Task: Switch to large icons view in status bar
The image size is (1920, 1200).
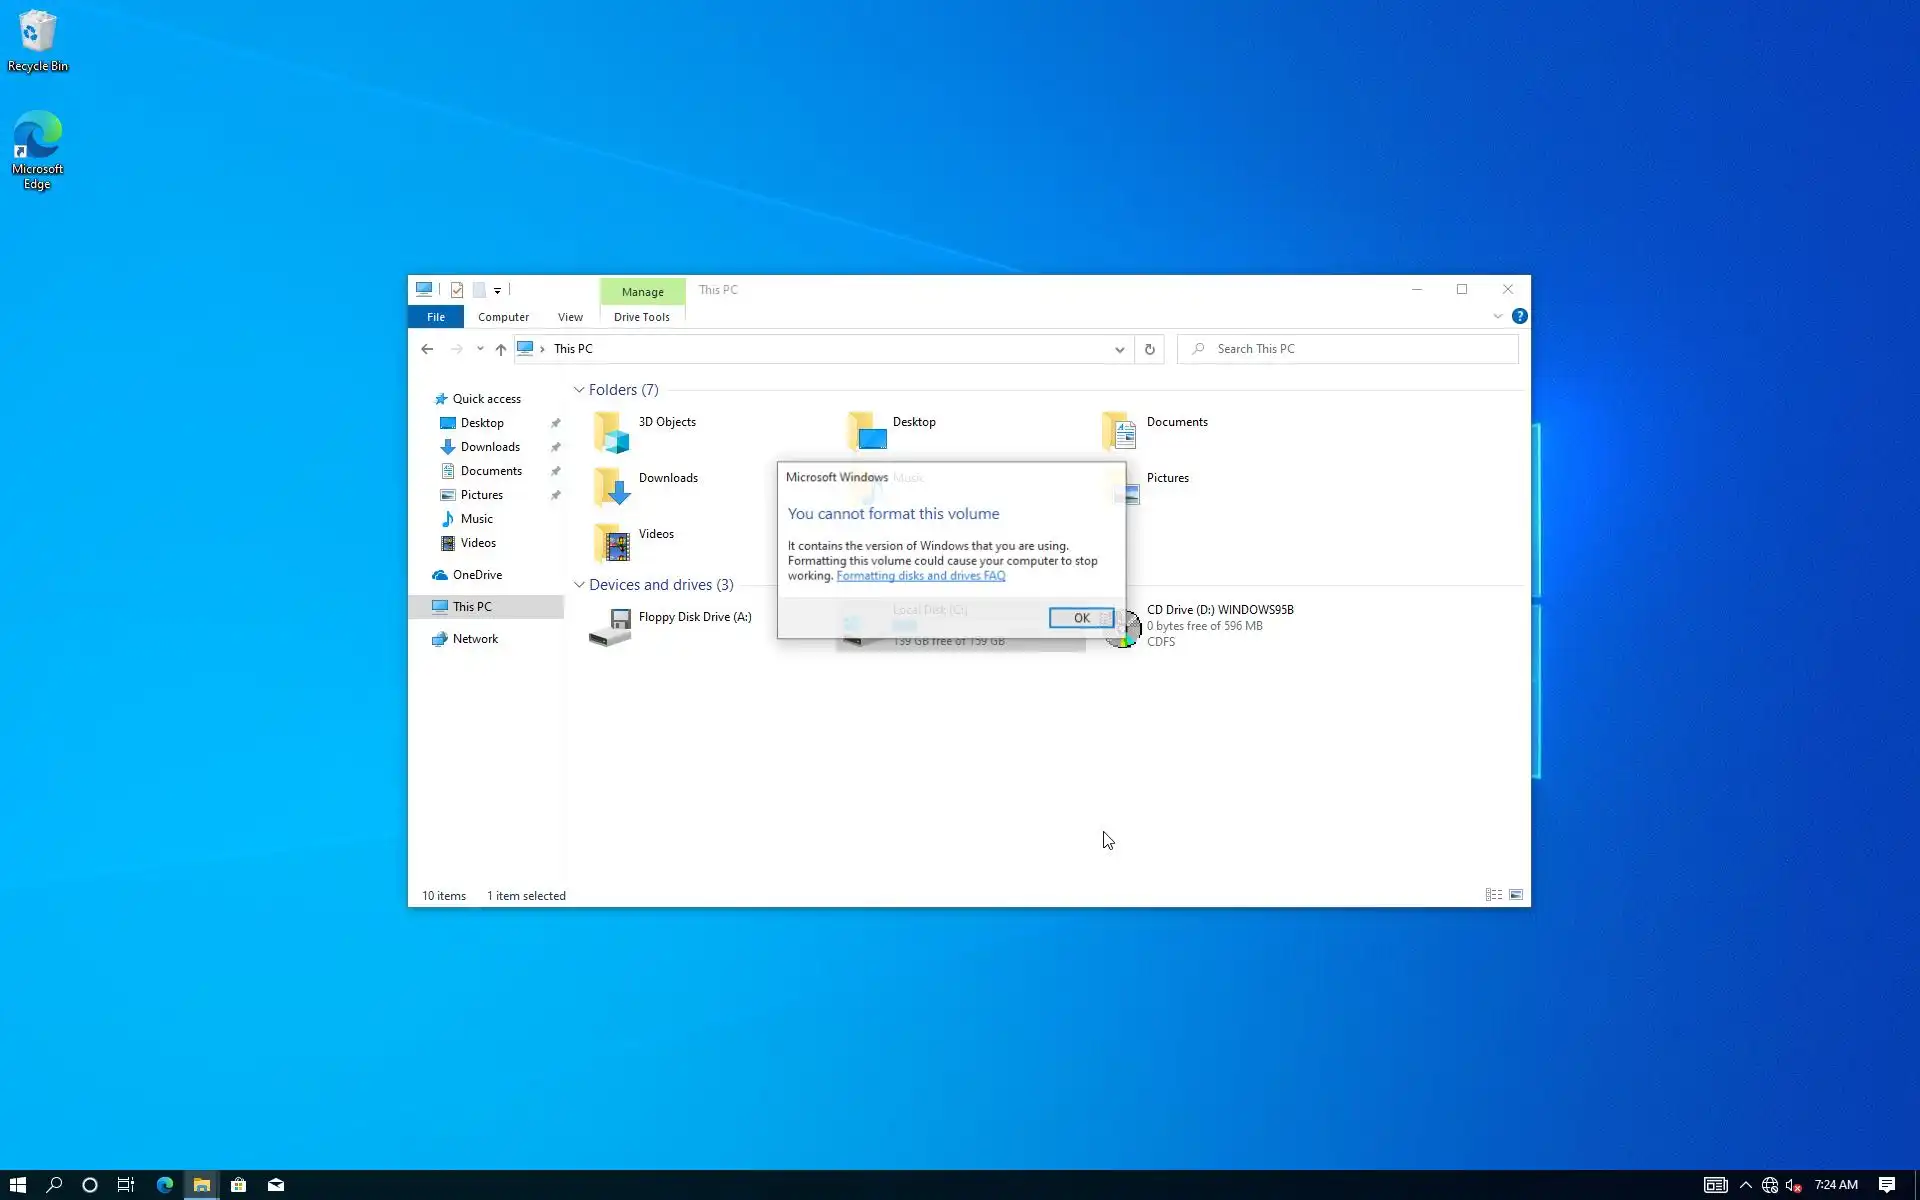Action: [x=1516, y=895]
